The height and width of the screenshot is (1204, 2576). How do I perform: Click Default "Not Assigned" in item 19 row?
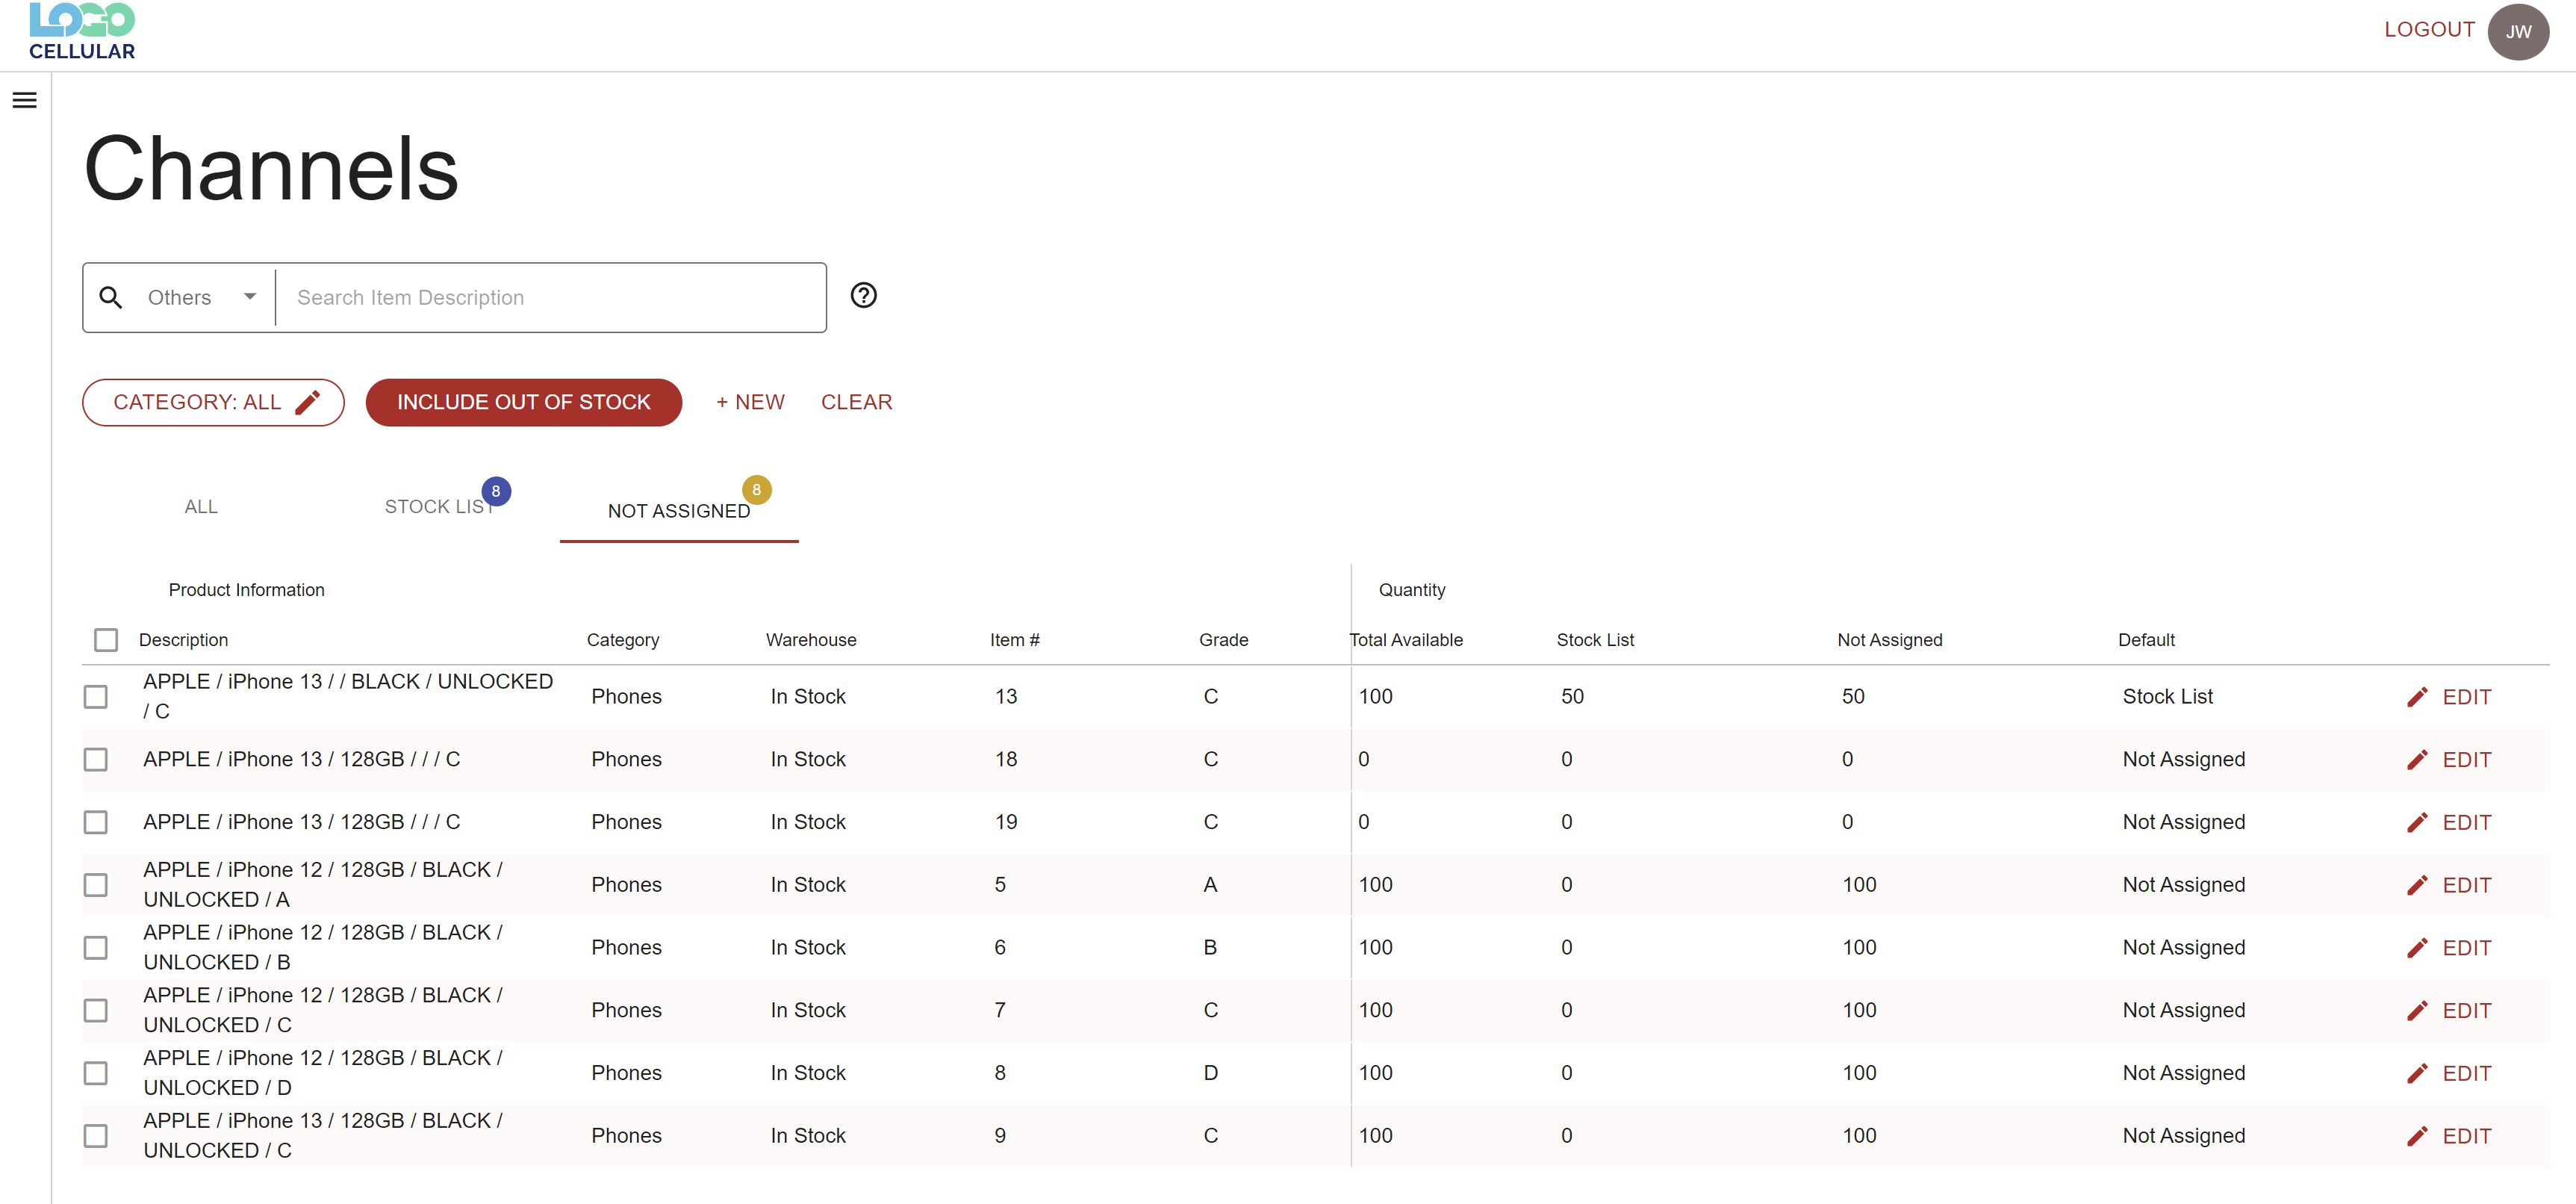point(2184,822)
